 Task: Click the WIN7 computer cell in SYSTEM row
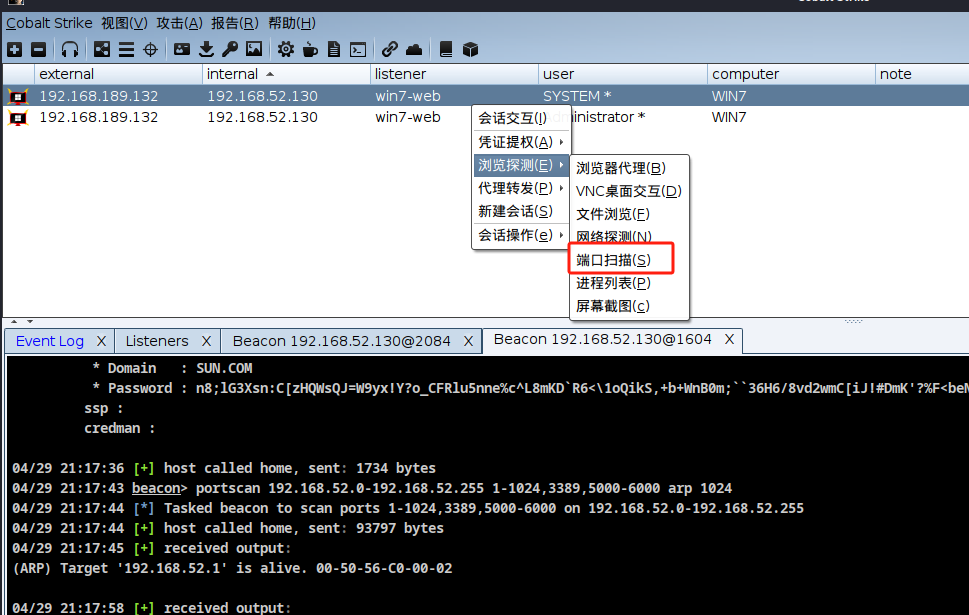tap(791, 96)
